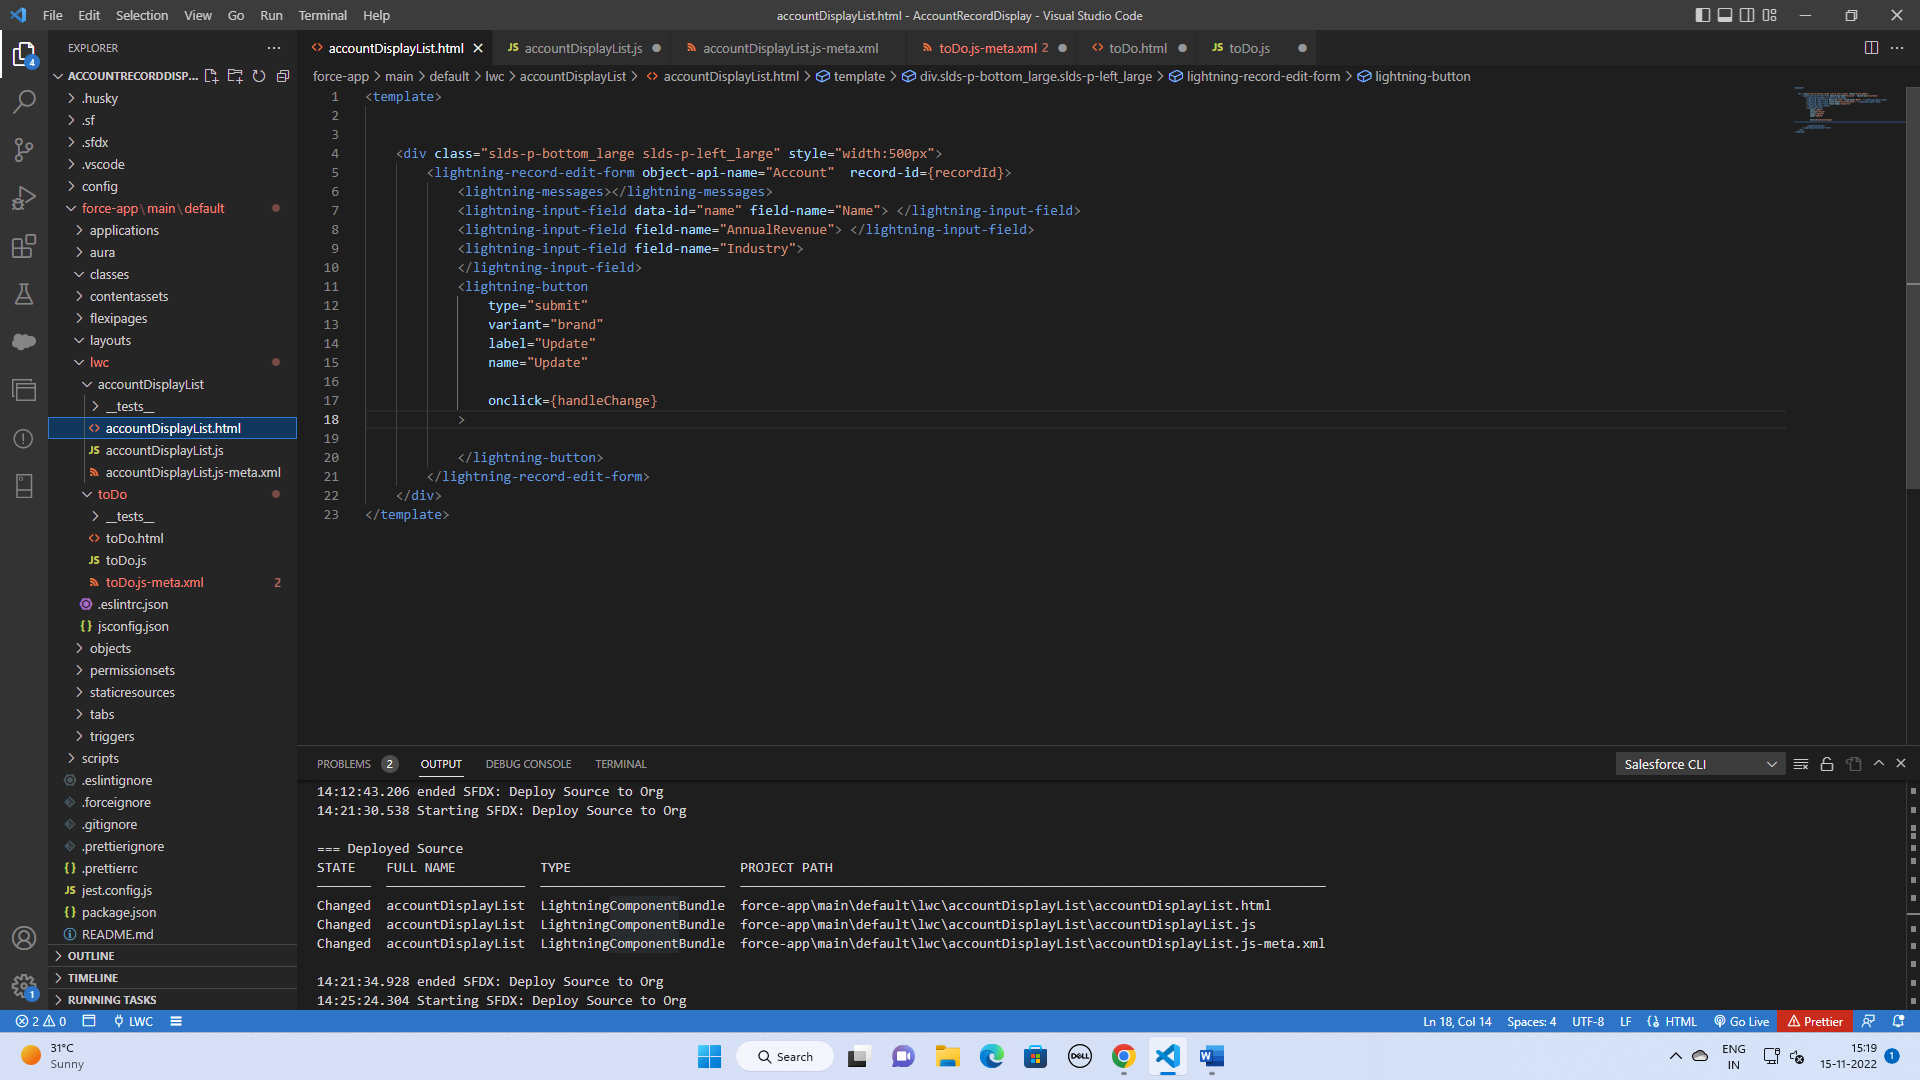Screen dimensions: 1920x1080
Task: Open the Extensions view
Action: 24,246
